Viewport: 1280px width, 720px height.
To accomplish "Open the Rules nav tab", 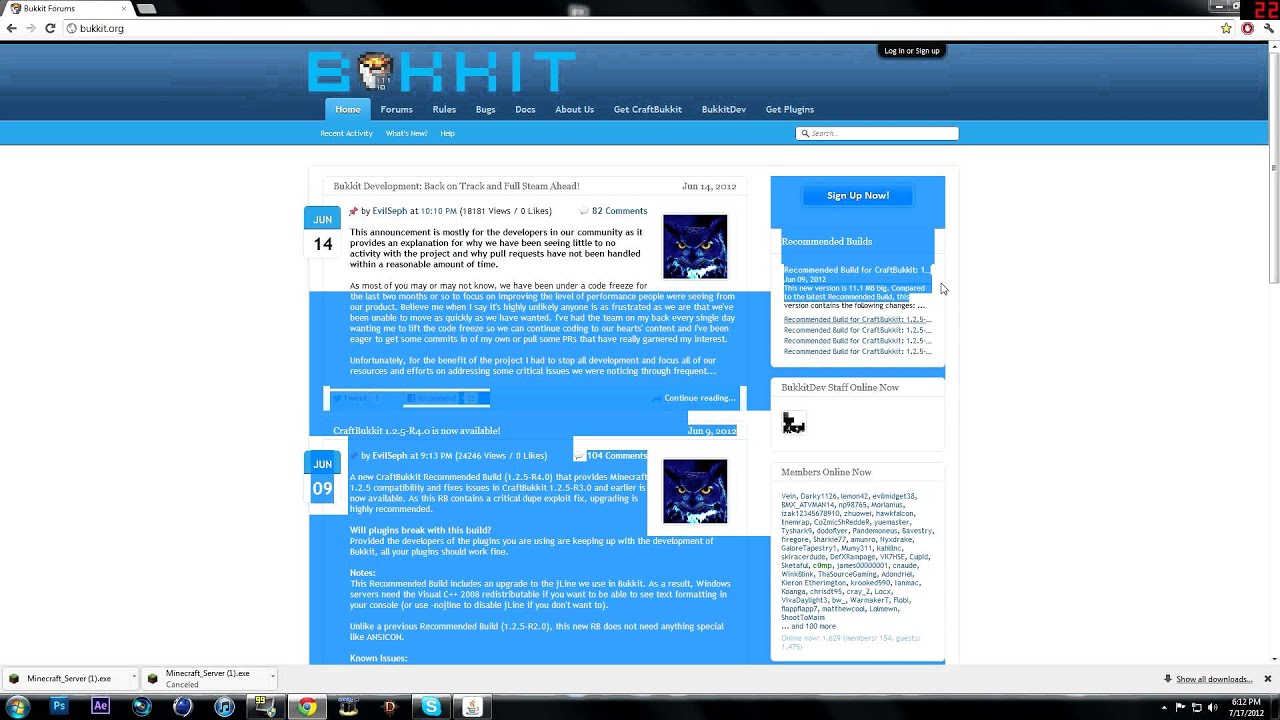I will point(444,109).
